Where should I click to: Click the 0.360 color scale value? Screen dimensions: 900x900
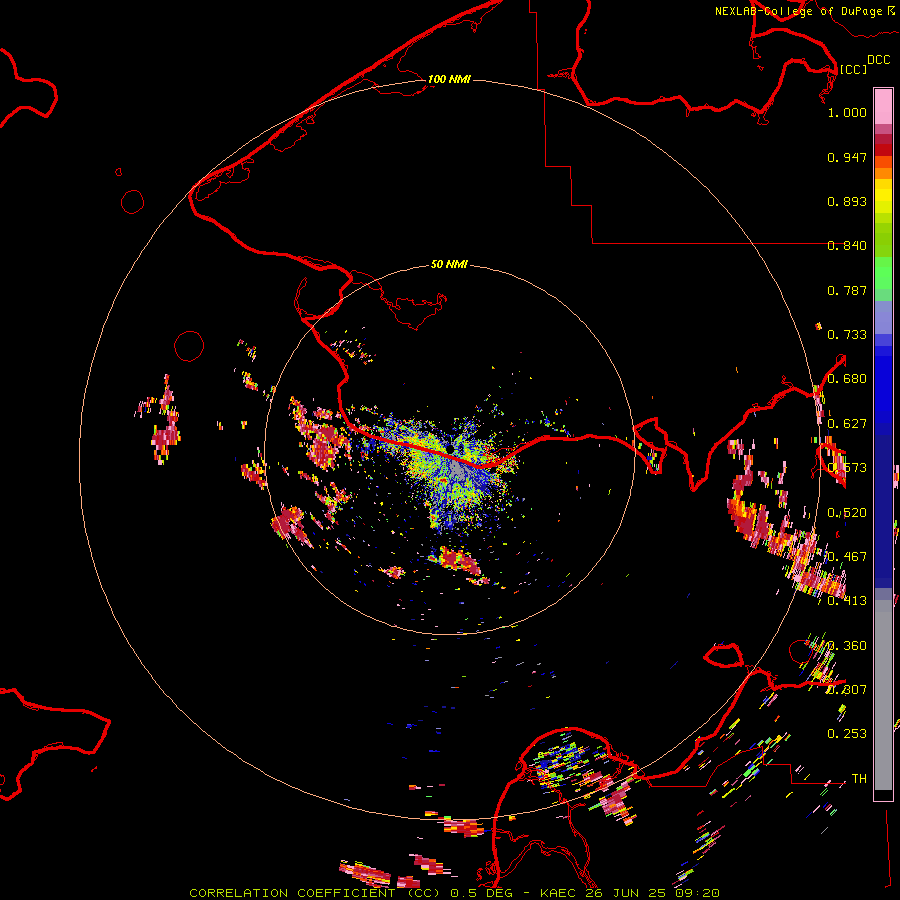847,646
